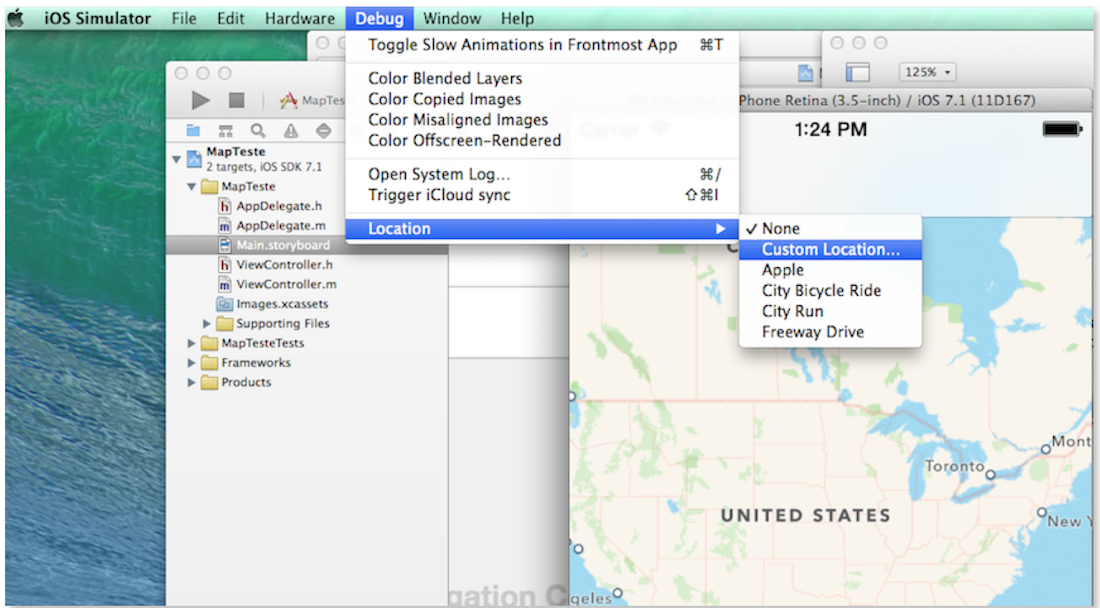Select the MapTeste project file
The height and width of the screenshot is (608, 1100).
[x=264, y=159]
